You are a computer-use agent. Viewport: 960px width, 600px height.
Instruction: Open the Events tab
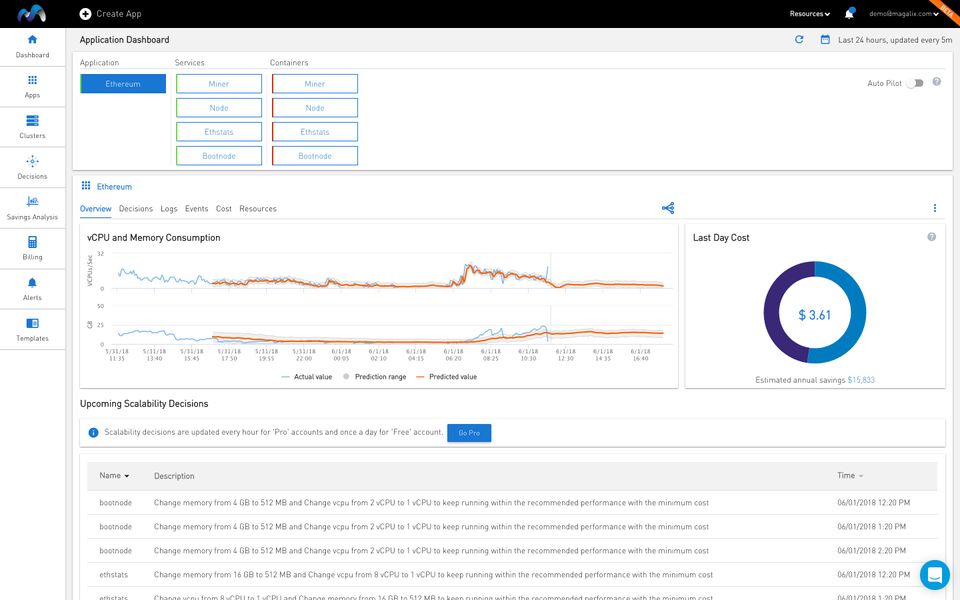[x=197, y=209]
